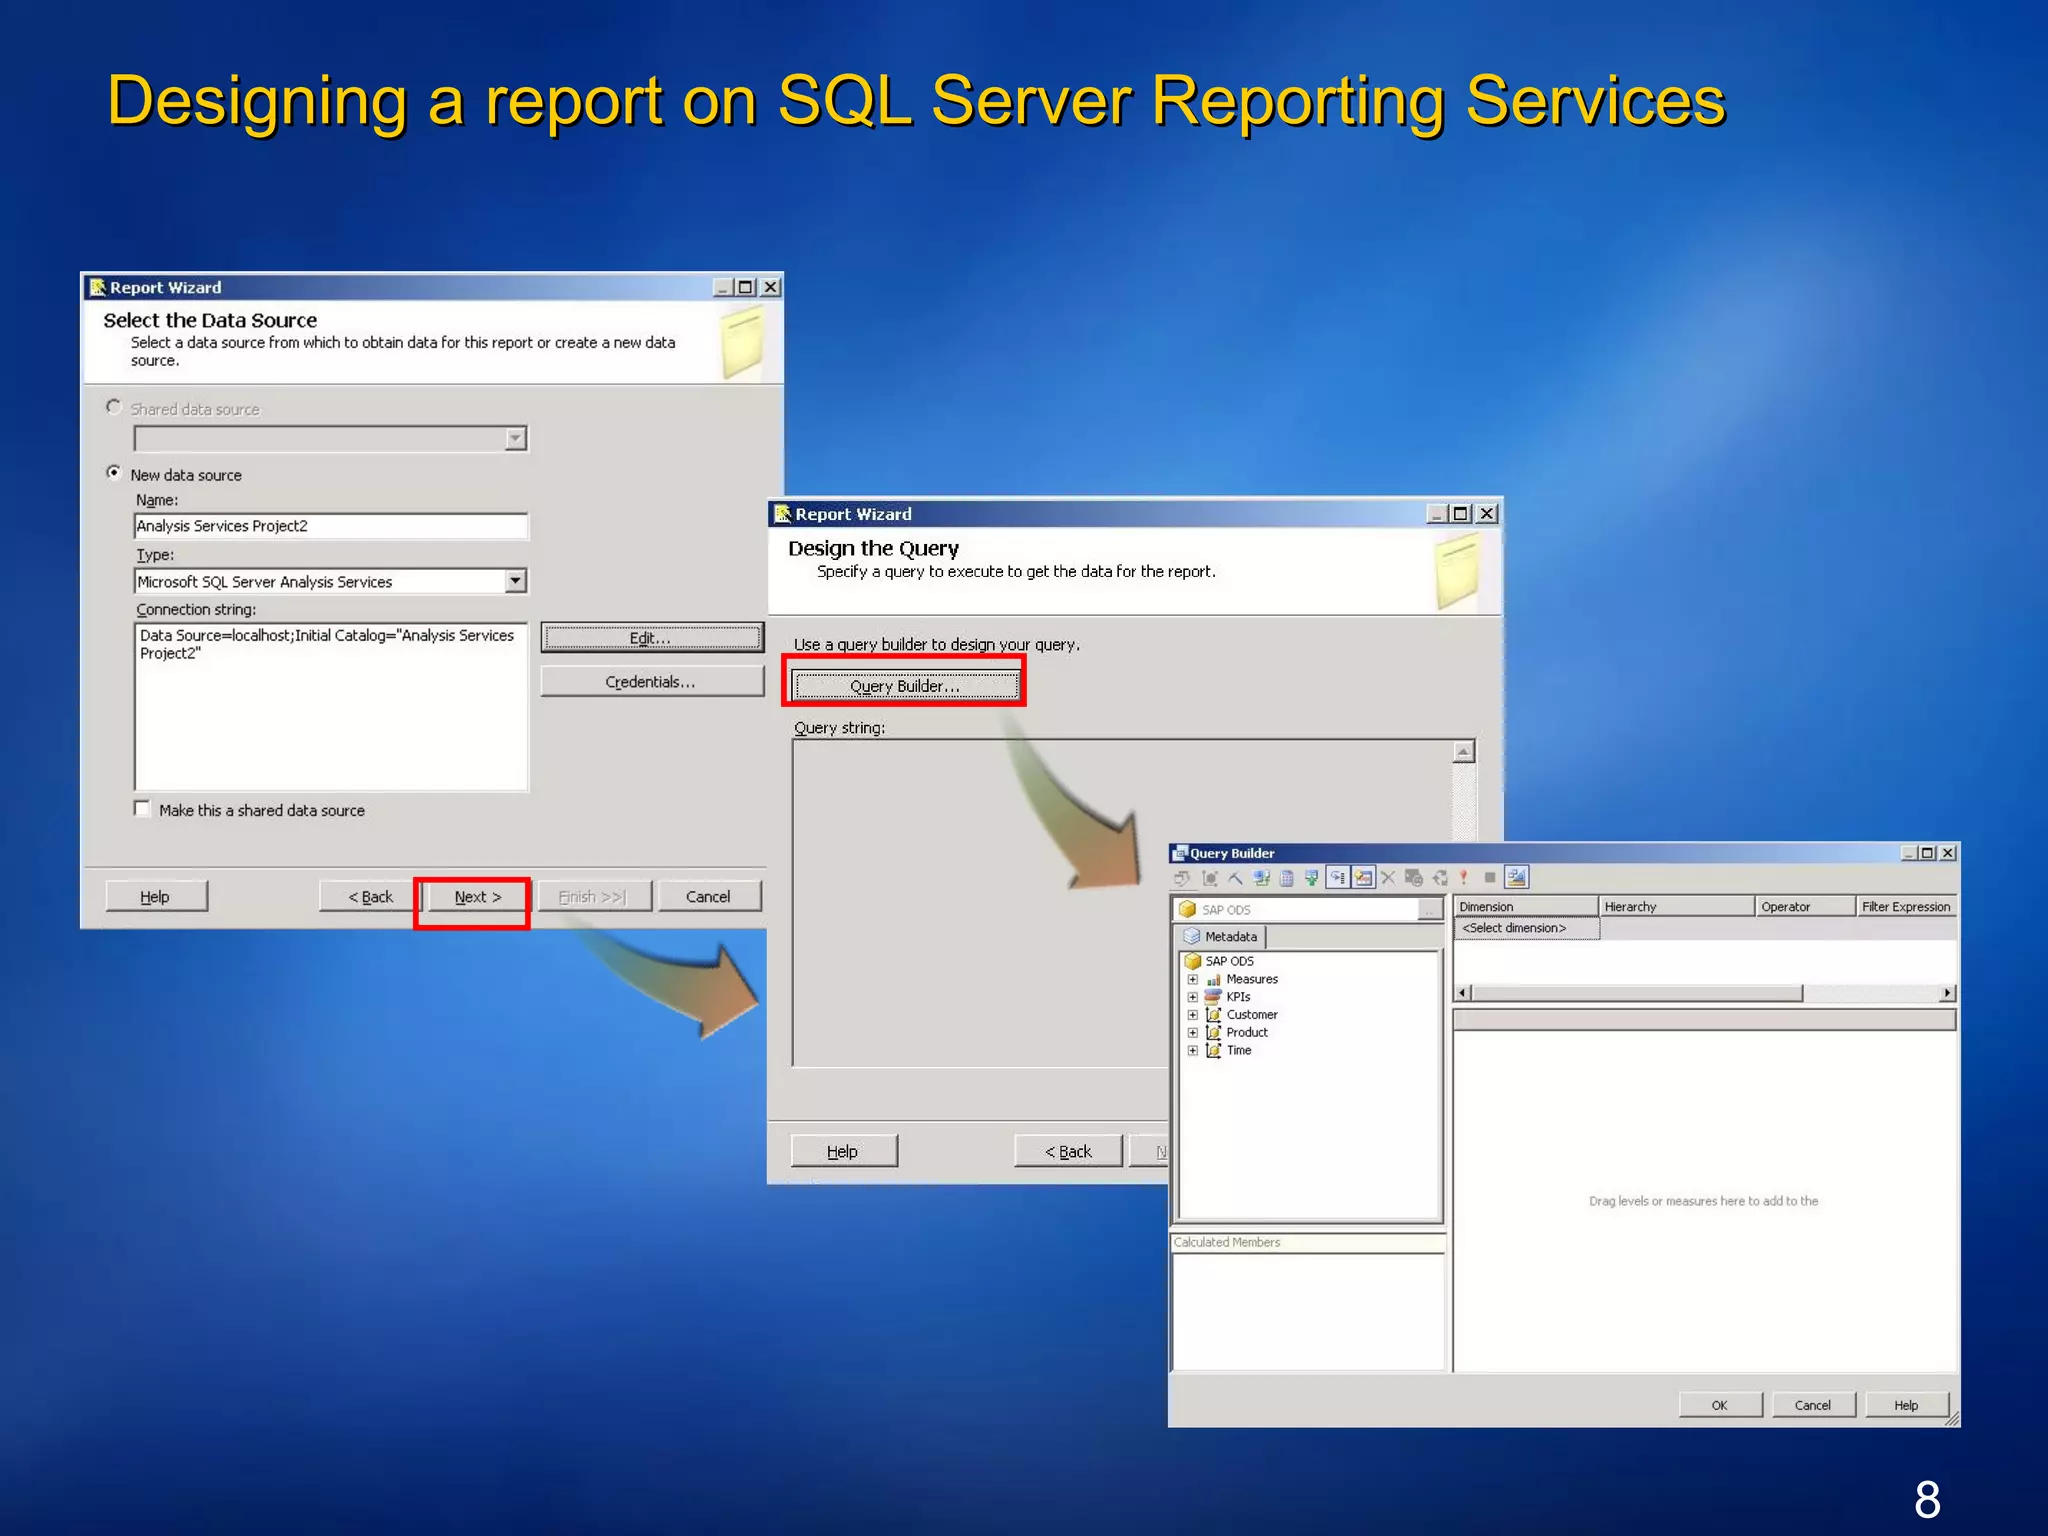Expand the Customer dimension node
Viewport: 2048px width, 1536px height.
[1192, 1015]
